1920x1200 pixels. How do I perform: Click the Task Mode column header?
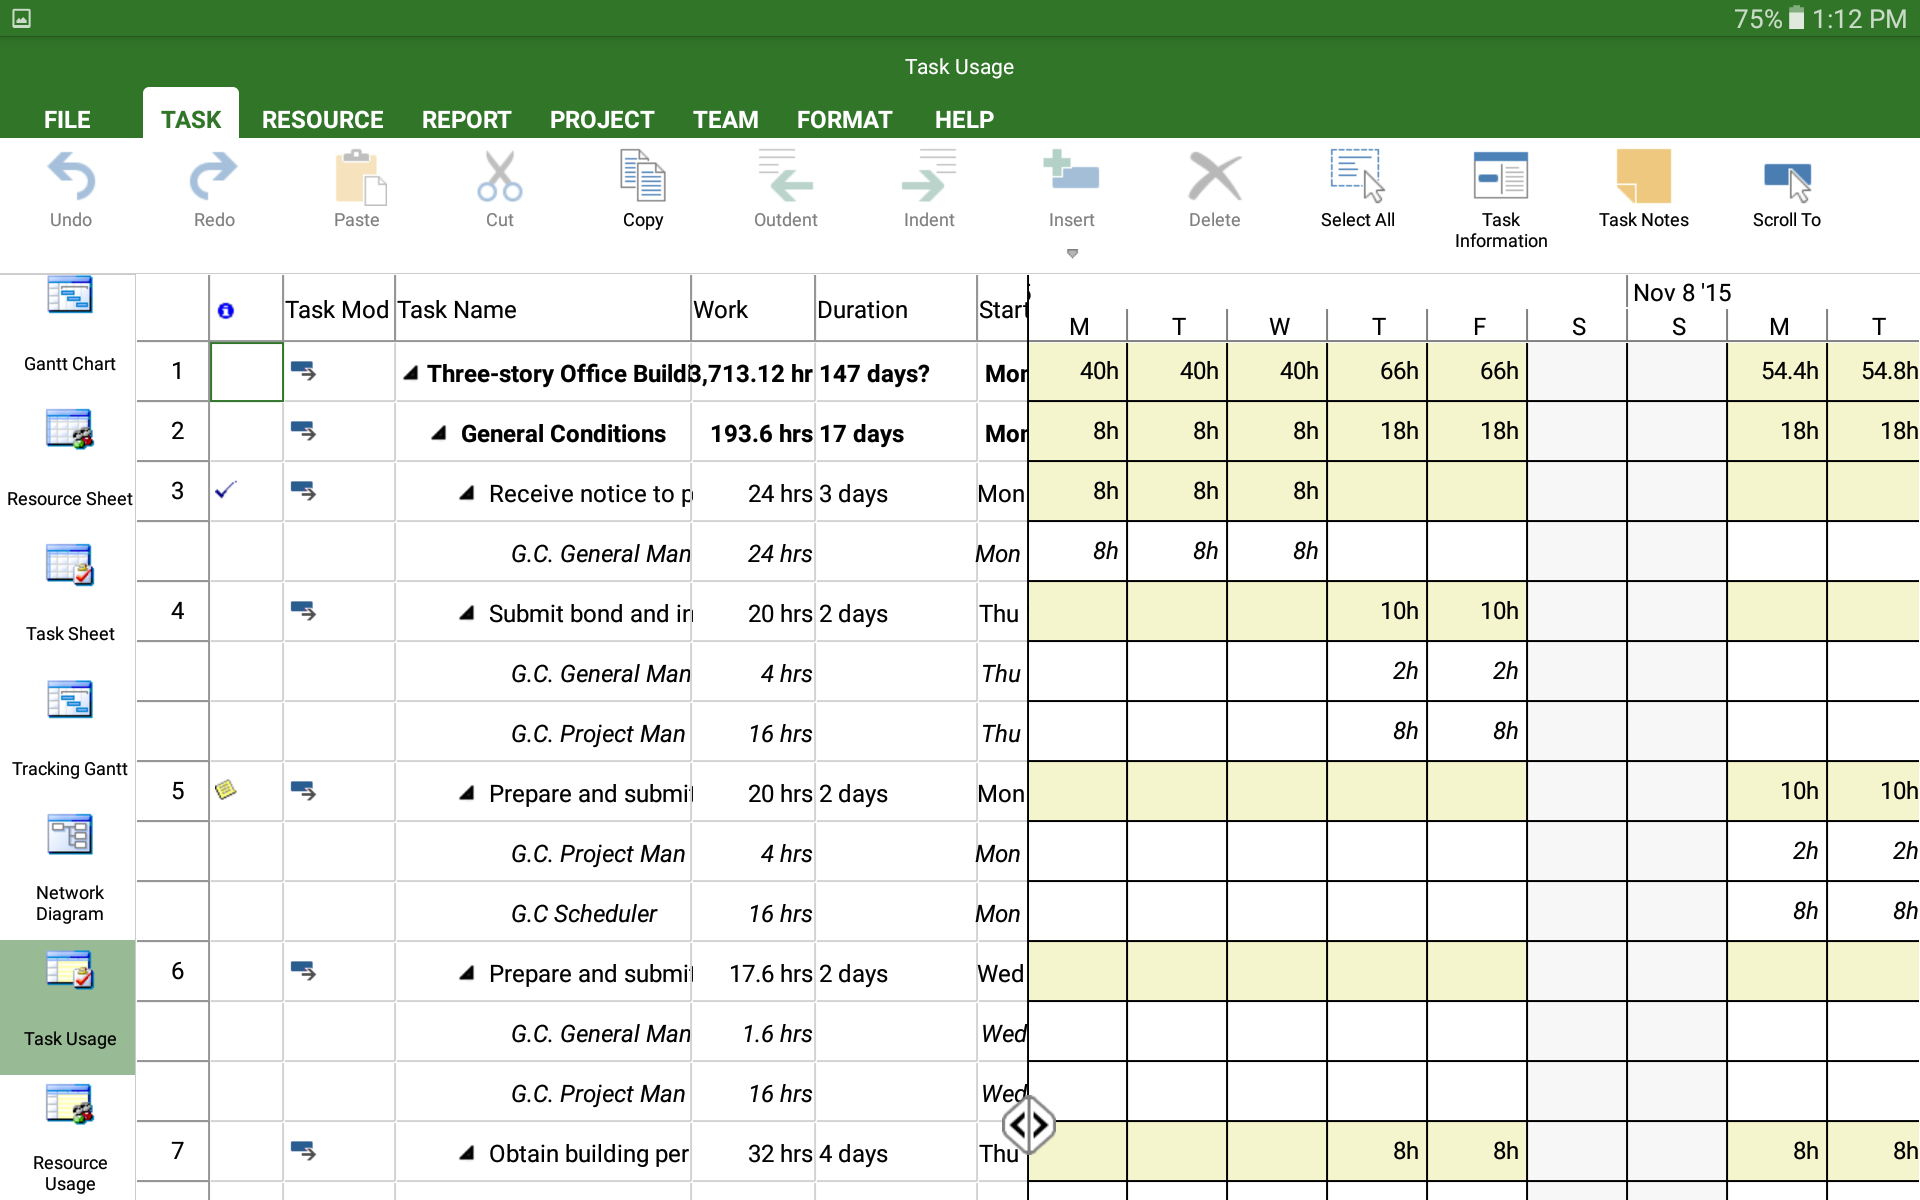339,309
